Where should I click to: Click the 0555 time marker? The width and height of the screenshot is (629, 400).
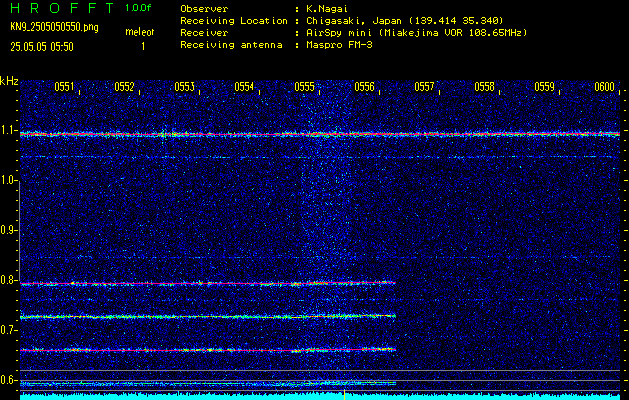point(304,87)
